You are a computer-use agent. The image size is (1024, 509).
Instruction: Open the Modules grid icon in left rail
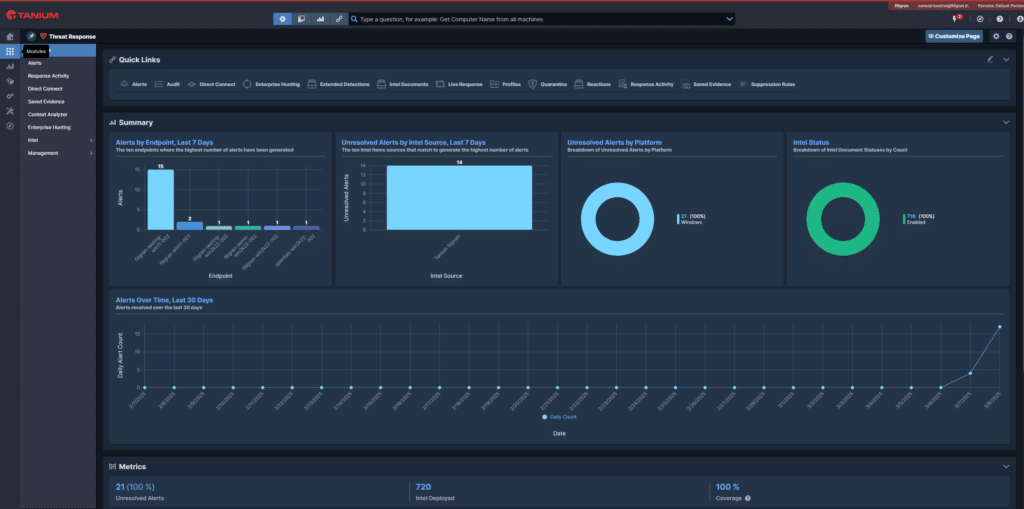(x=9, y=51)
